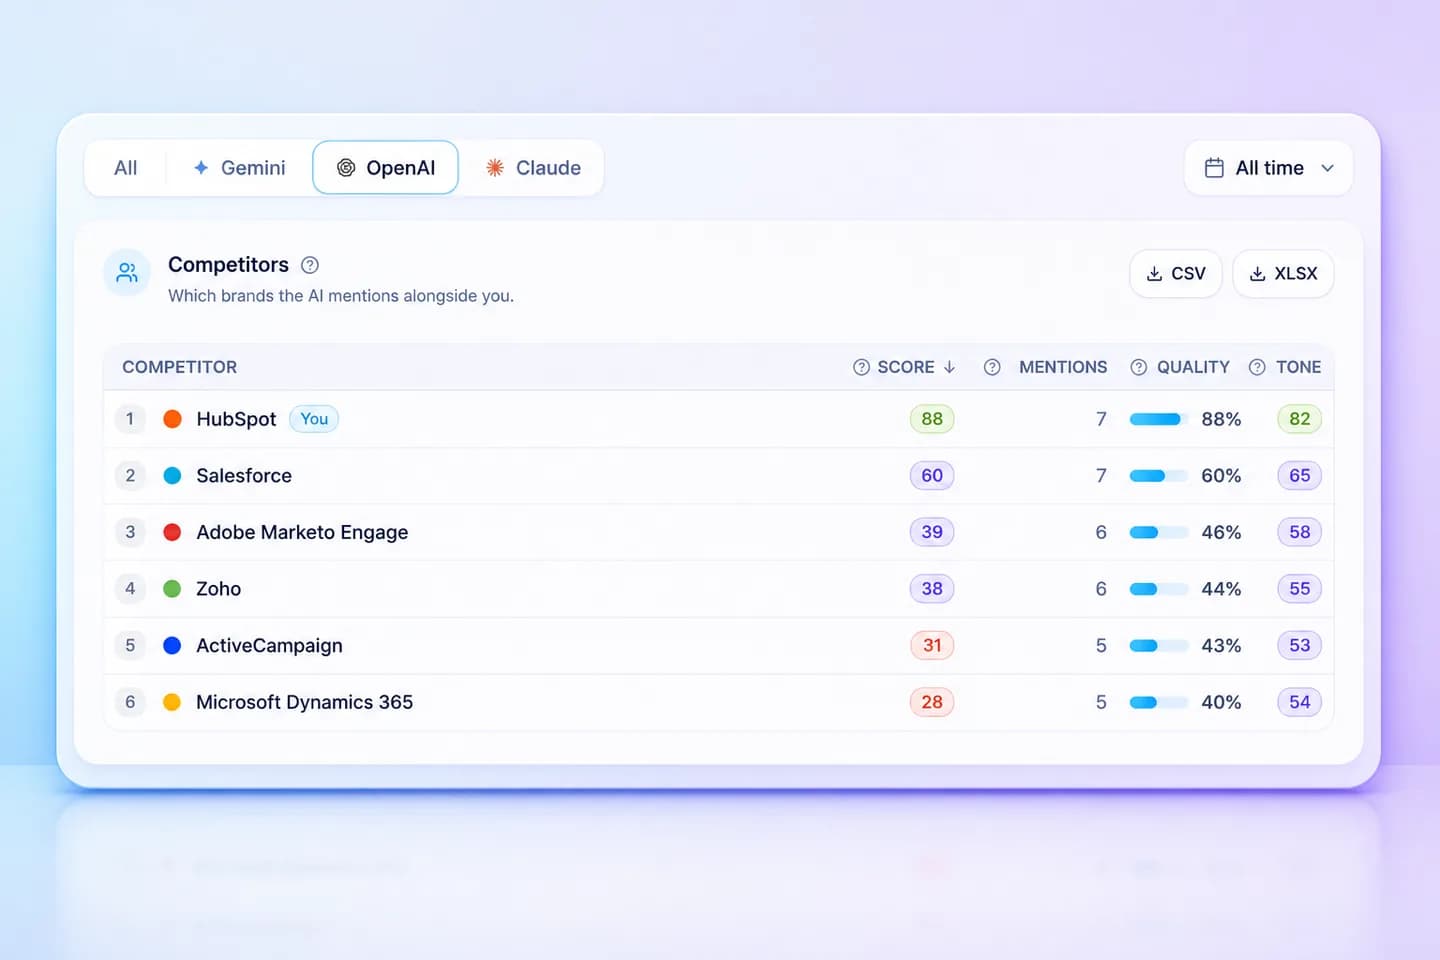Image resolution: width=1440 pixels, height=960 pixels.
Task: Sort by the MENTIONS column header
Action: [1063, 367]
